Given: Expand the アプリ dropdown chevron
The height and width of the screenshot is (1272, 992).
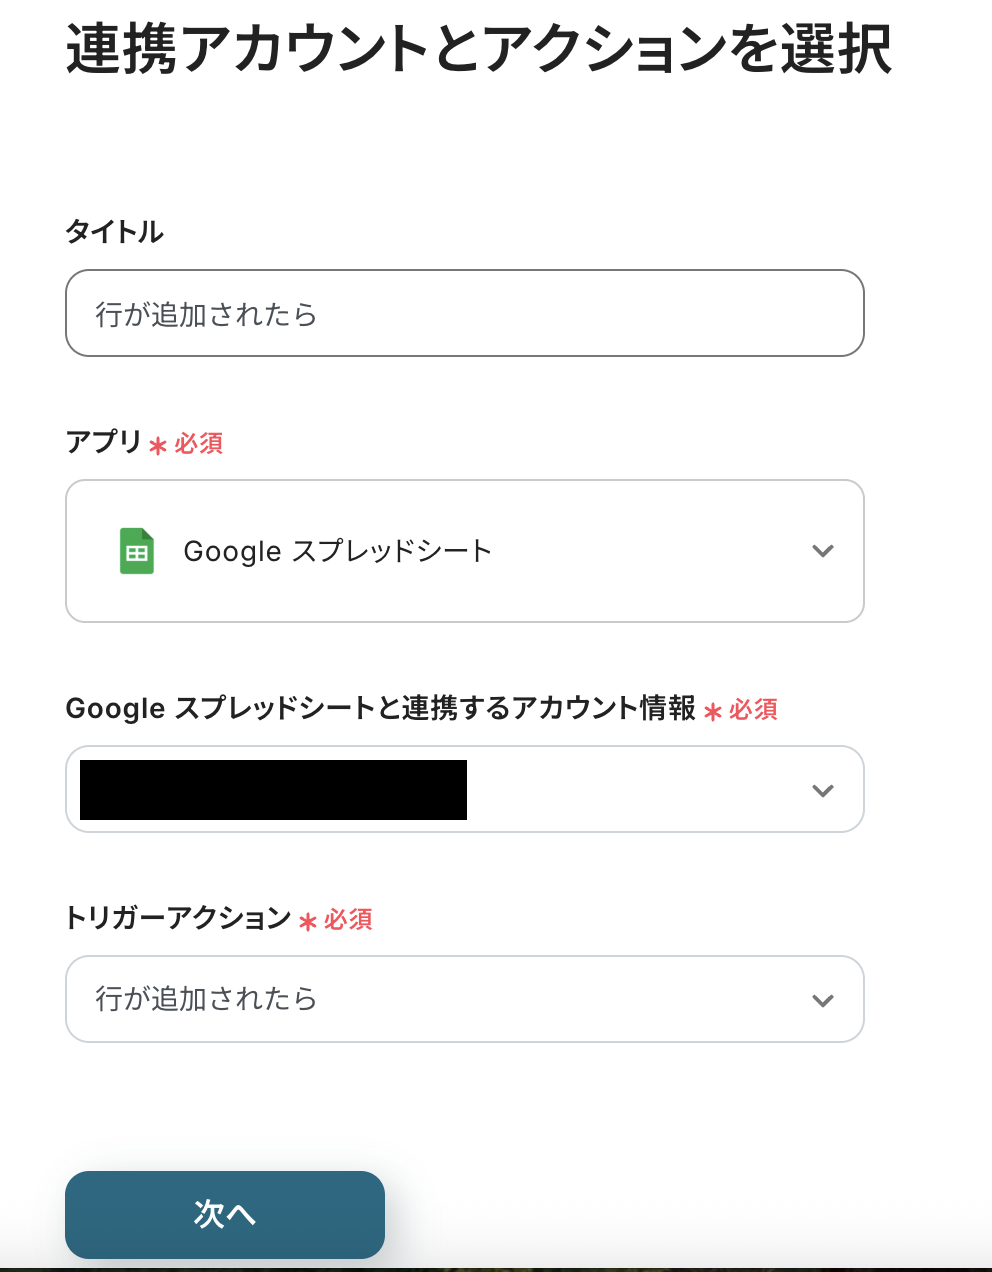Looking at the screenshot, I should [823, 551].
